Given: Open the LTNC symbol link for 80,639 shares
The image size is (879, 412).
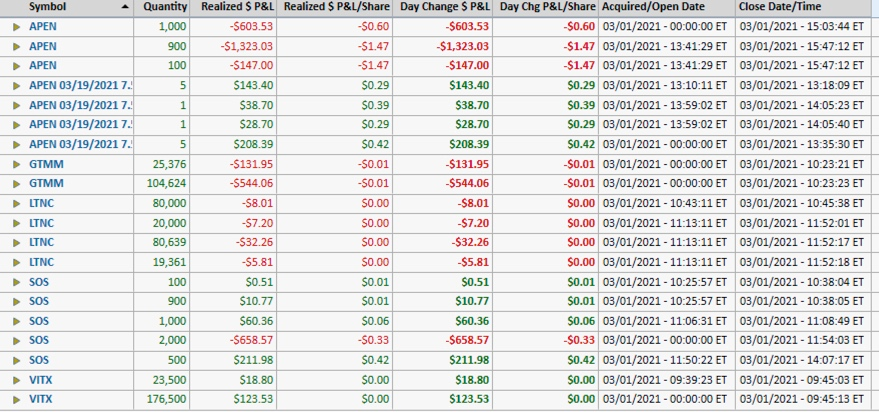Looking at the screenshot, I should (42, 242).
